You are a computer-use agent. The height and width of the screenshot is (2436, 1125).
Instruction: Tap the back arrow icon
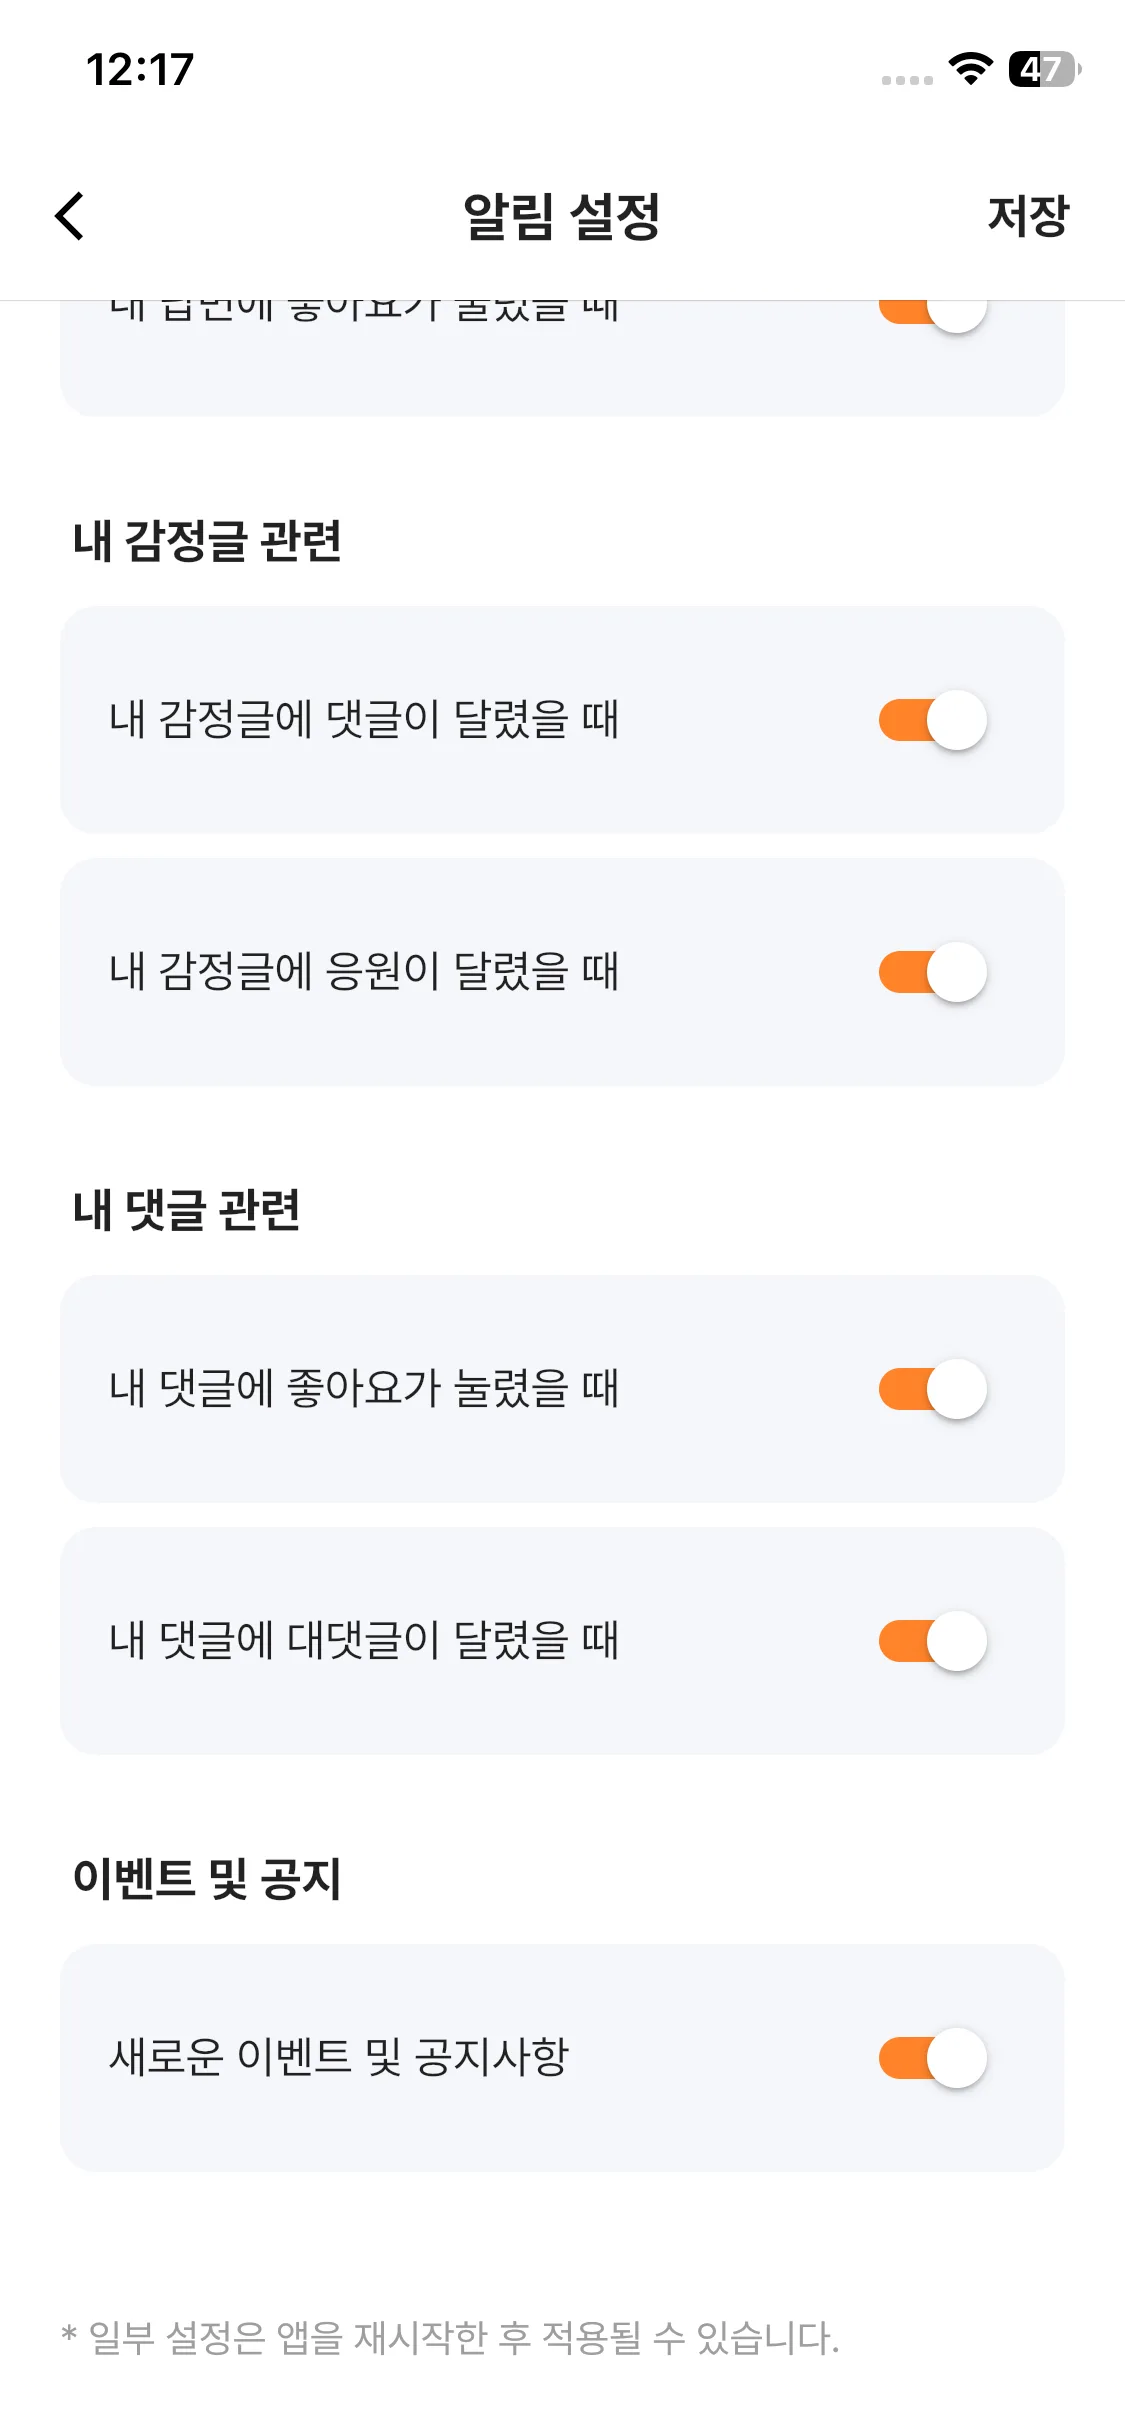tap(70, 216)
